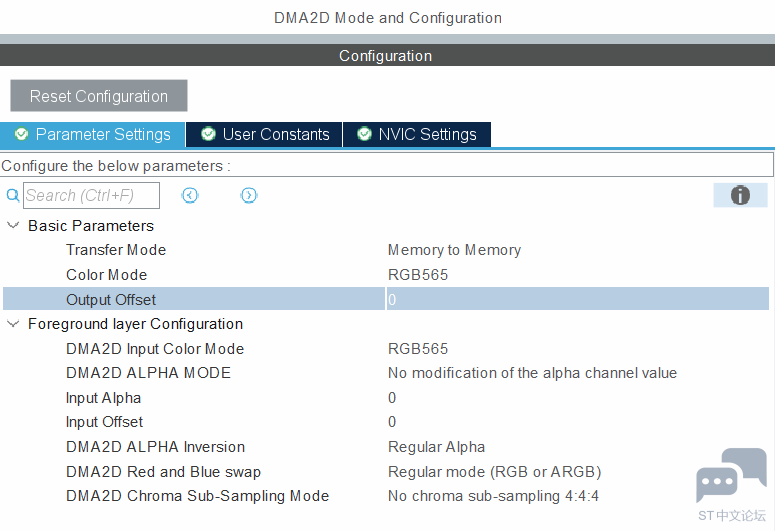The width and height of the screenshot is (775, 531).
Task: Select the Input Offset value 0
Action: tap(392, 422)
